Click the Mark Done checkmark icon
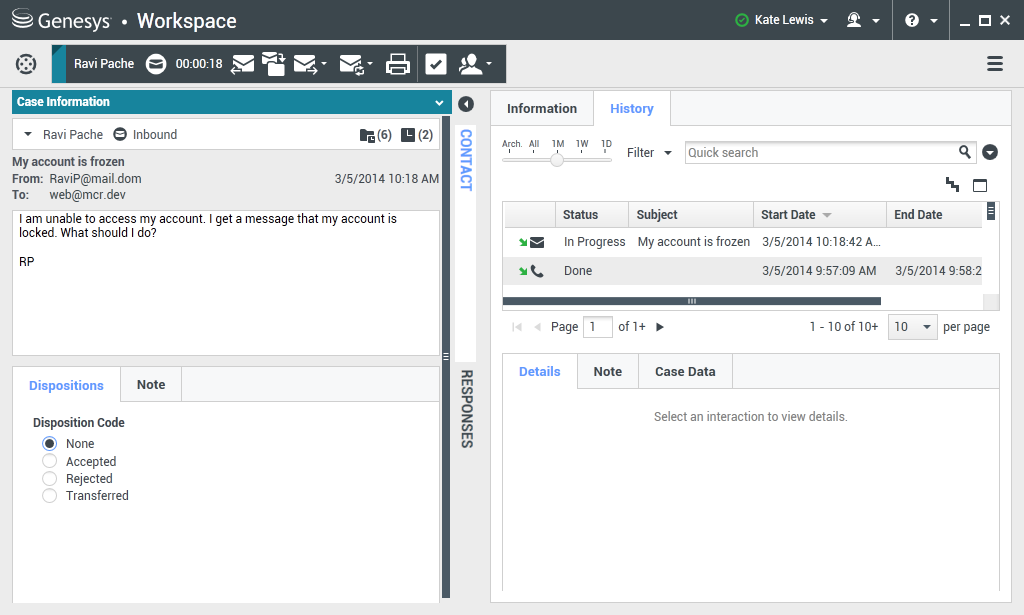1024x615 pixels. click(436, 64)
